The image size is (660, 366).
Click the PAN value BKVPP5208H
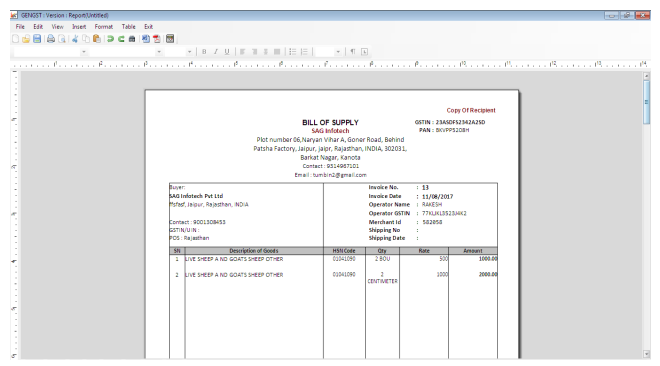point(452,130)
